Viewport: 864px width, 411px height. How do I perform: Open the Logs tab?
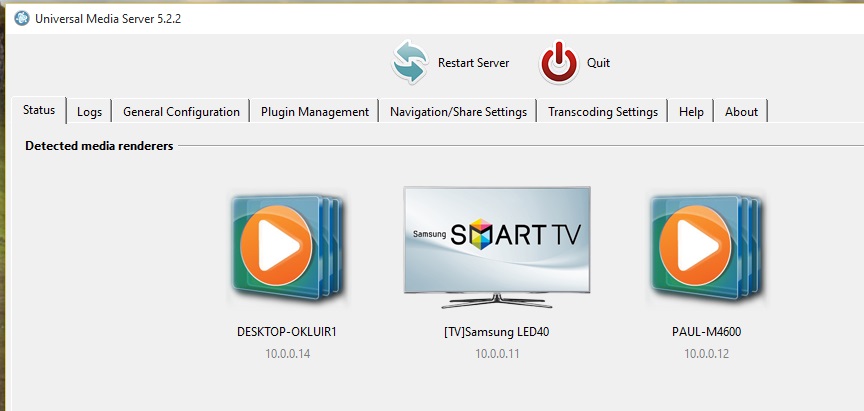pyautogui.click(x=89, y=112)
